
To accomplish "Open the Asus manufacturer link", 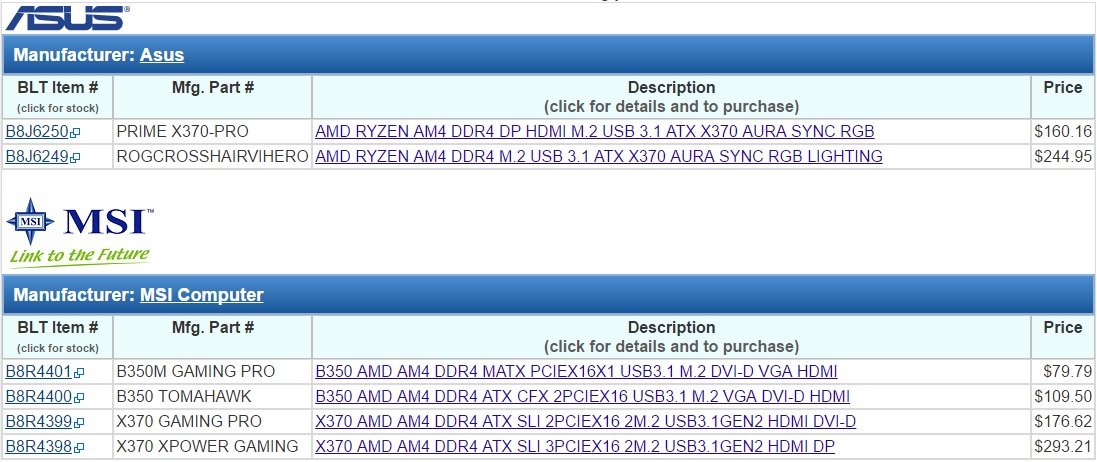I will pyautogui.click(x=162, y=55).
